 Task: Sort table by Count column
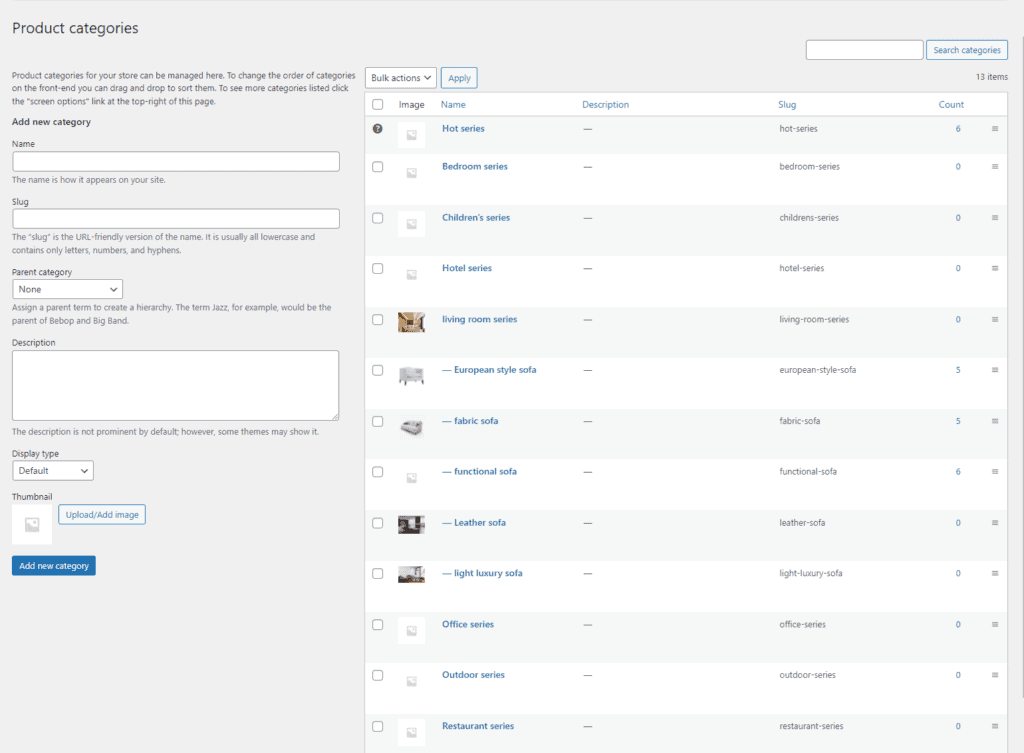point(951,104)
